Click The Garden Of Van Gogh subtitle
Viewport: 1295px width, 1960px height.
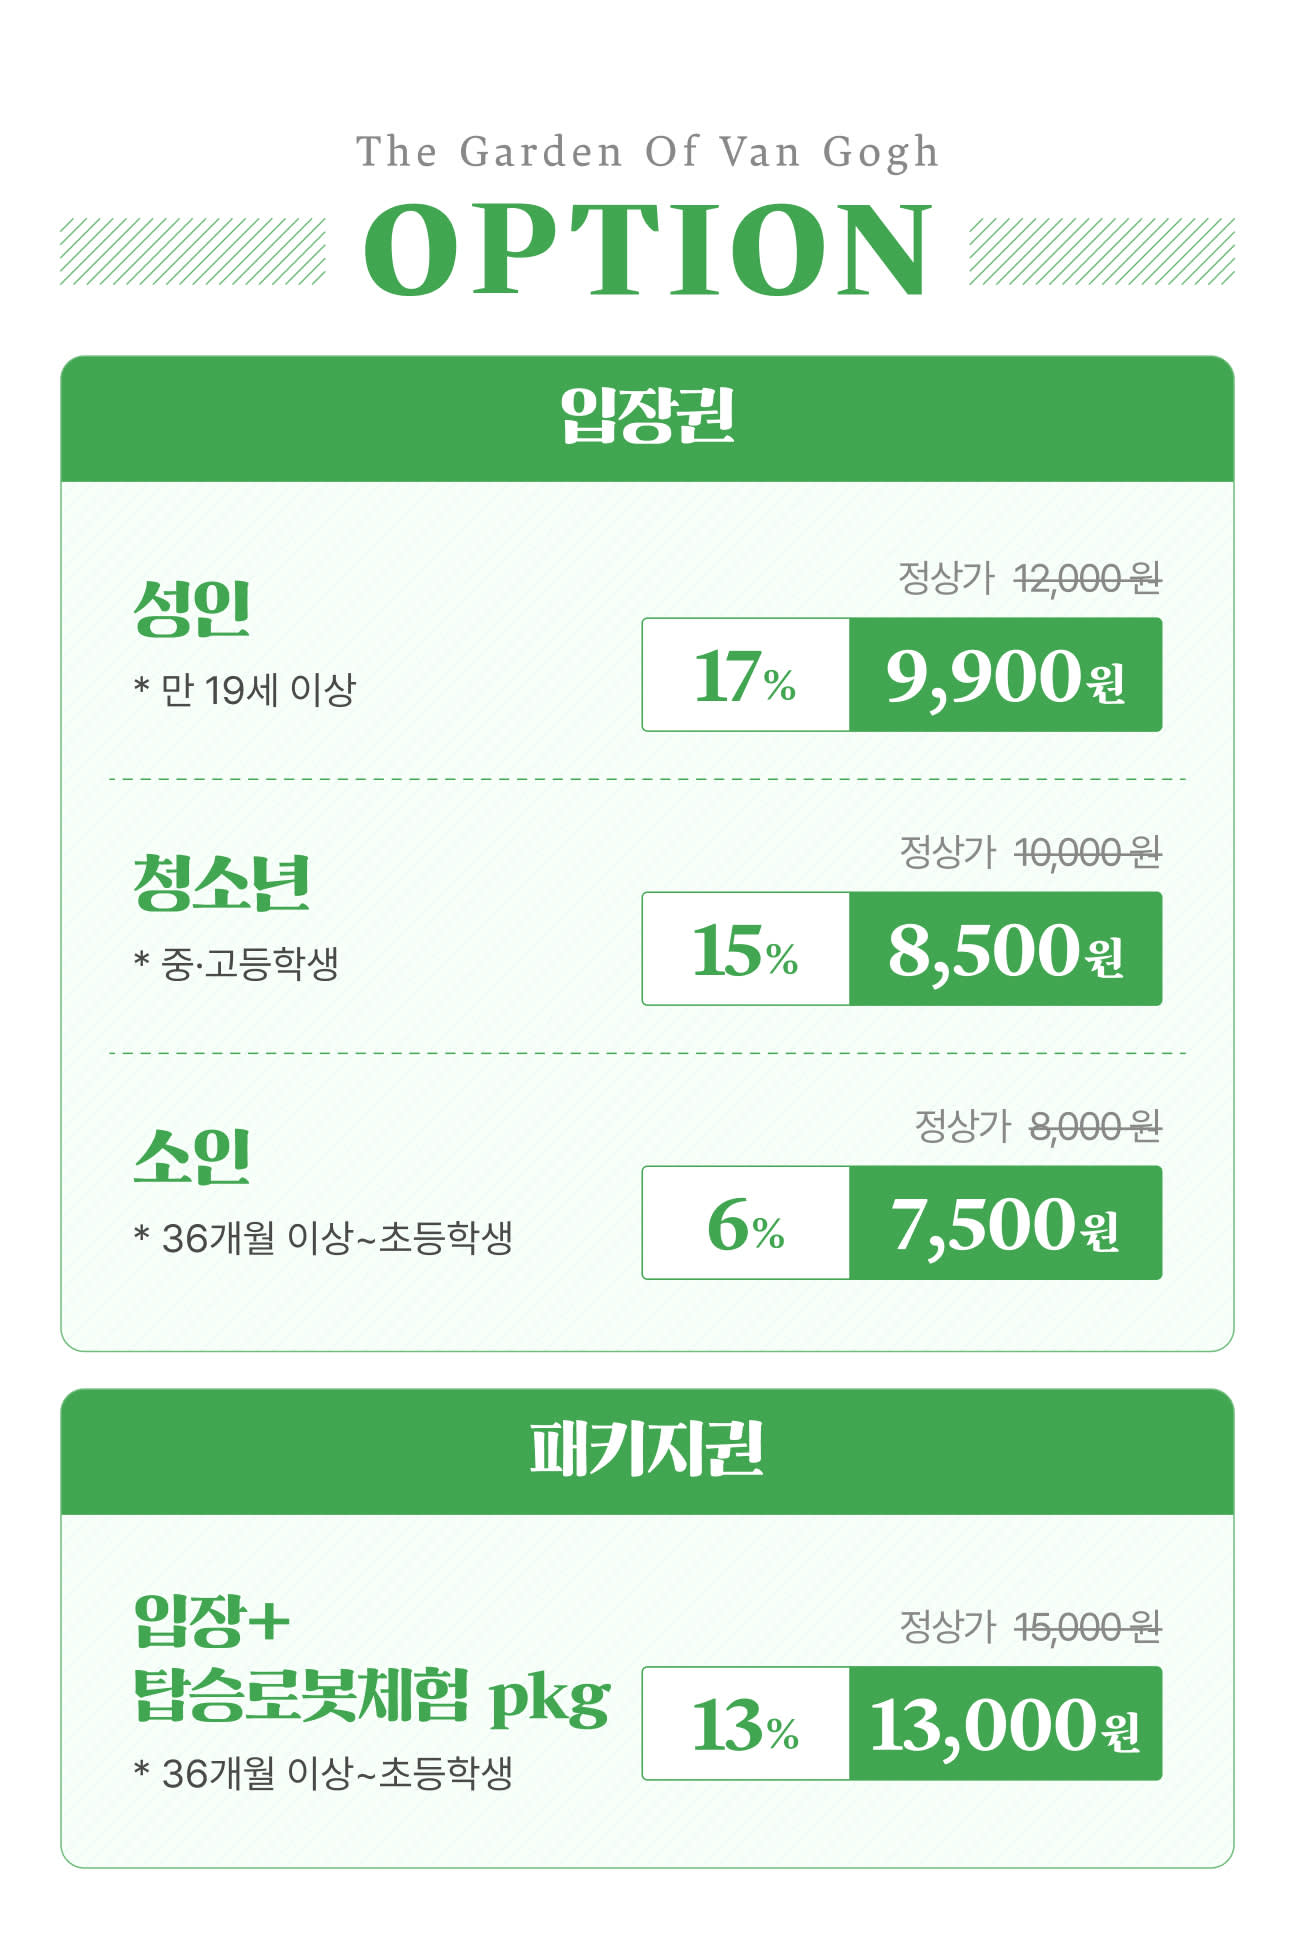click(647, 152)
